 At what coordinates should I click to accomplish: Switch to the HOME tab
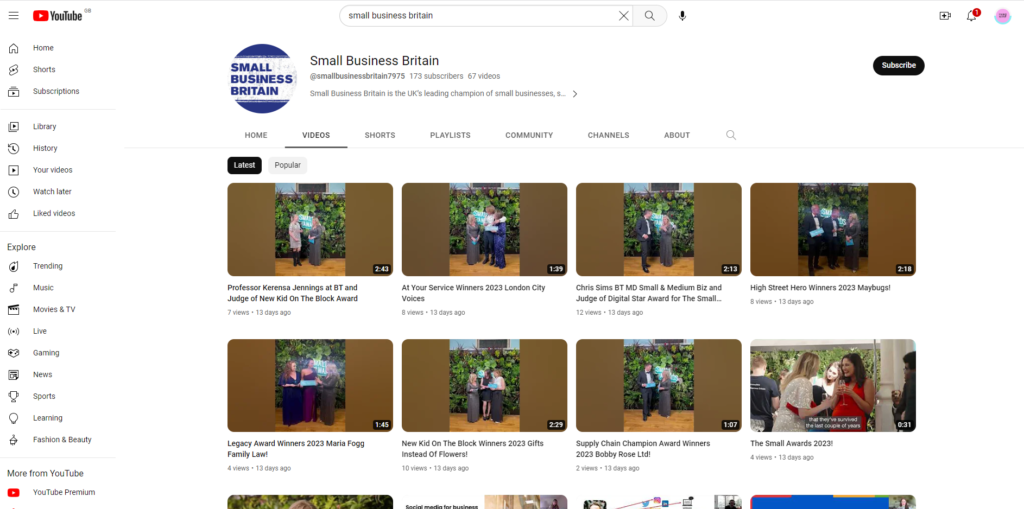coord(256,135)
